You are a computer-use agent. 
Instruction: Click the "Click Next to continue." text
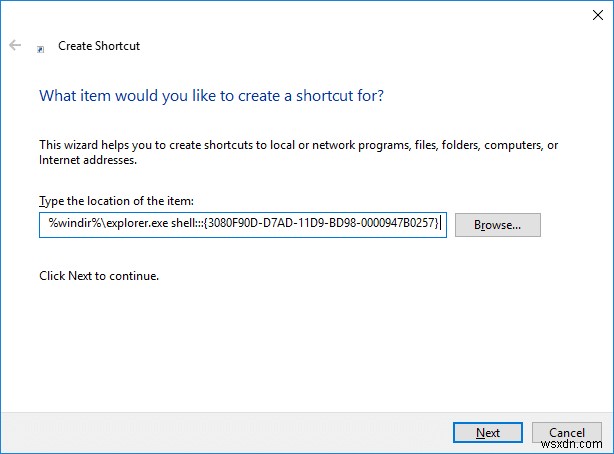click(98, 275)
